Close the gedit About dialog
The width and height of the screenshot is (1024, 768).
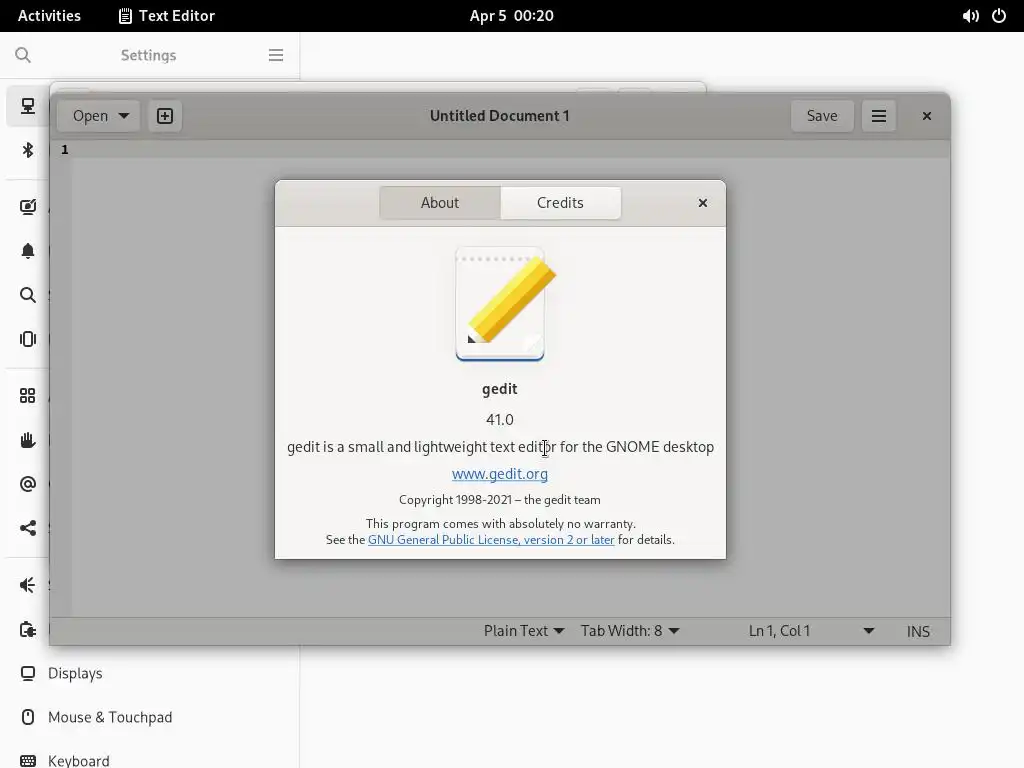[703, 203]
